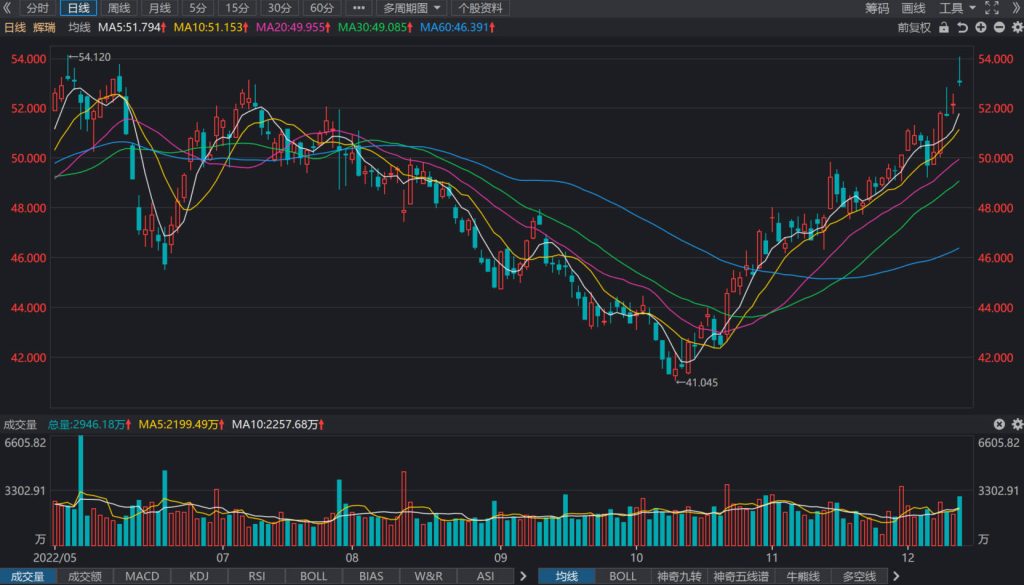Switch sub-chart to BOLL indicator

click(313, 576)
